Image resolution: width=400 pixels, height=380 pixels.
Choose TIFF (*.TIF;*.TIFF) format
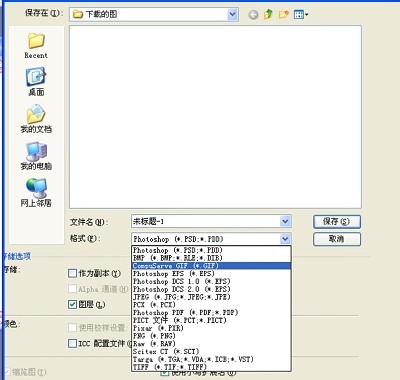(211, 367)
